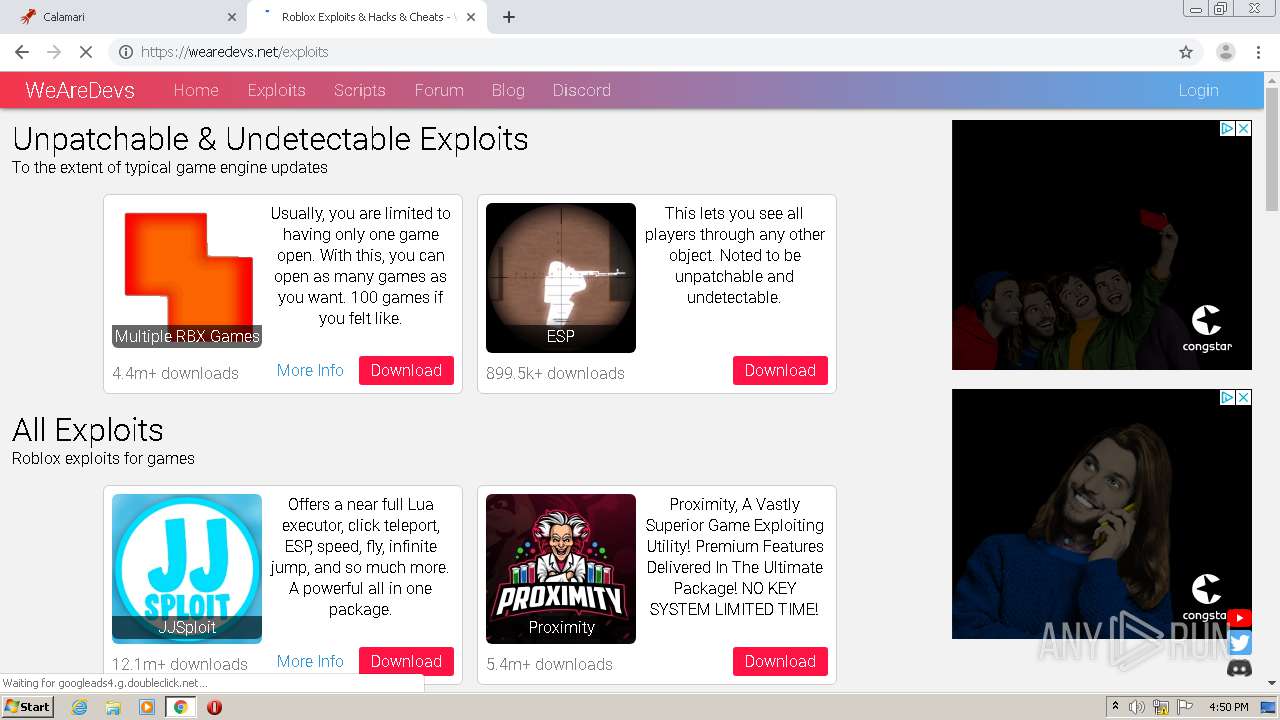This screenshot has height=720, width=1280.
Task: Show hidden system tray icons
Action: click(1116, 707)
